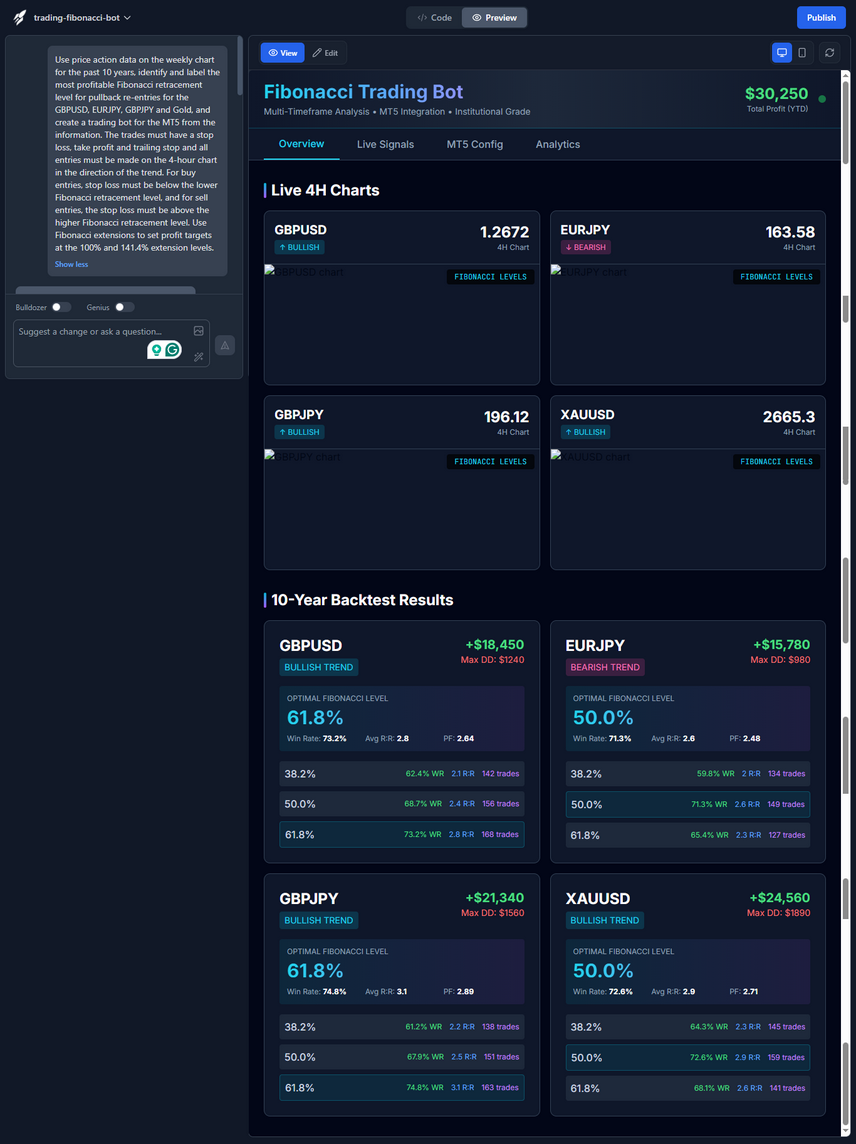Refresh the preview pane
856x1144 pixels.
point(829,53)
